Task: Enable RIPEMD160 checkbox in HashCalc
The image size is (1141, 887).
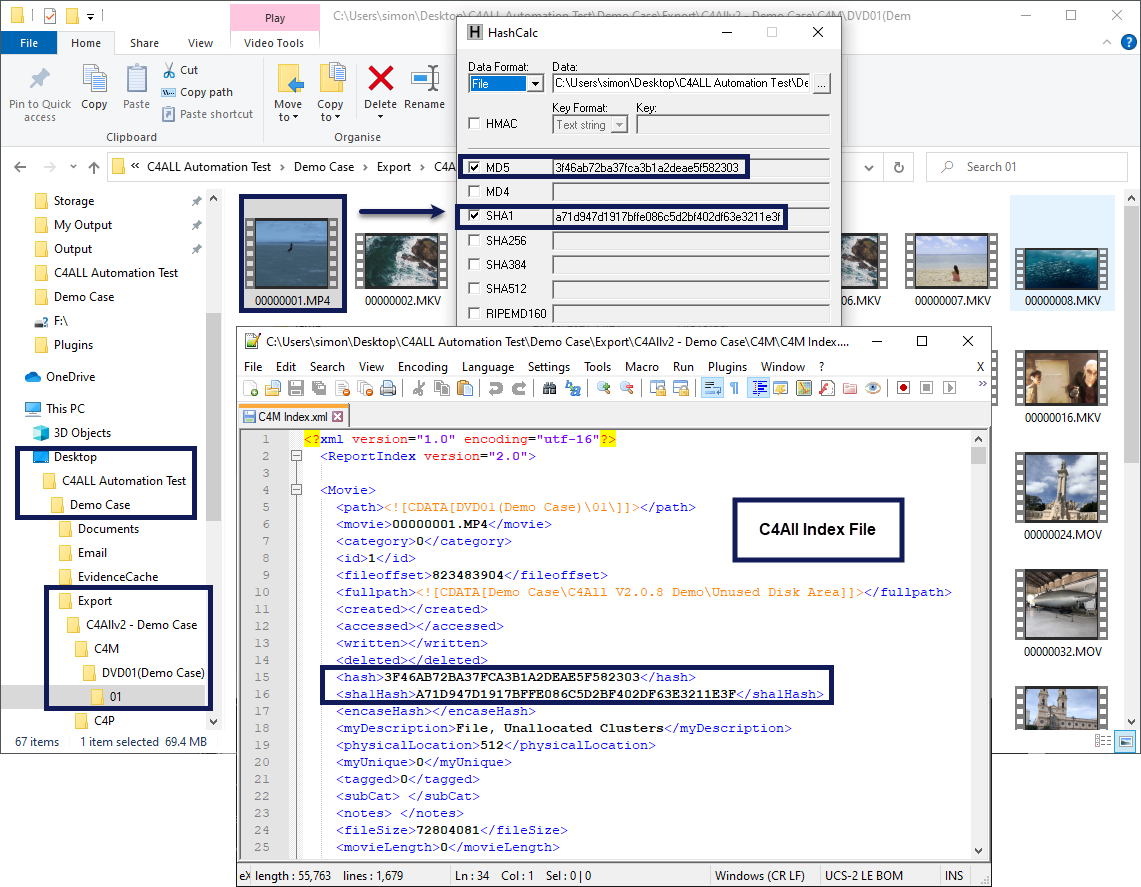Action: [x=474, y=313]
